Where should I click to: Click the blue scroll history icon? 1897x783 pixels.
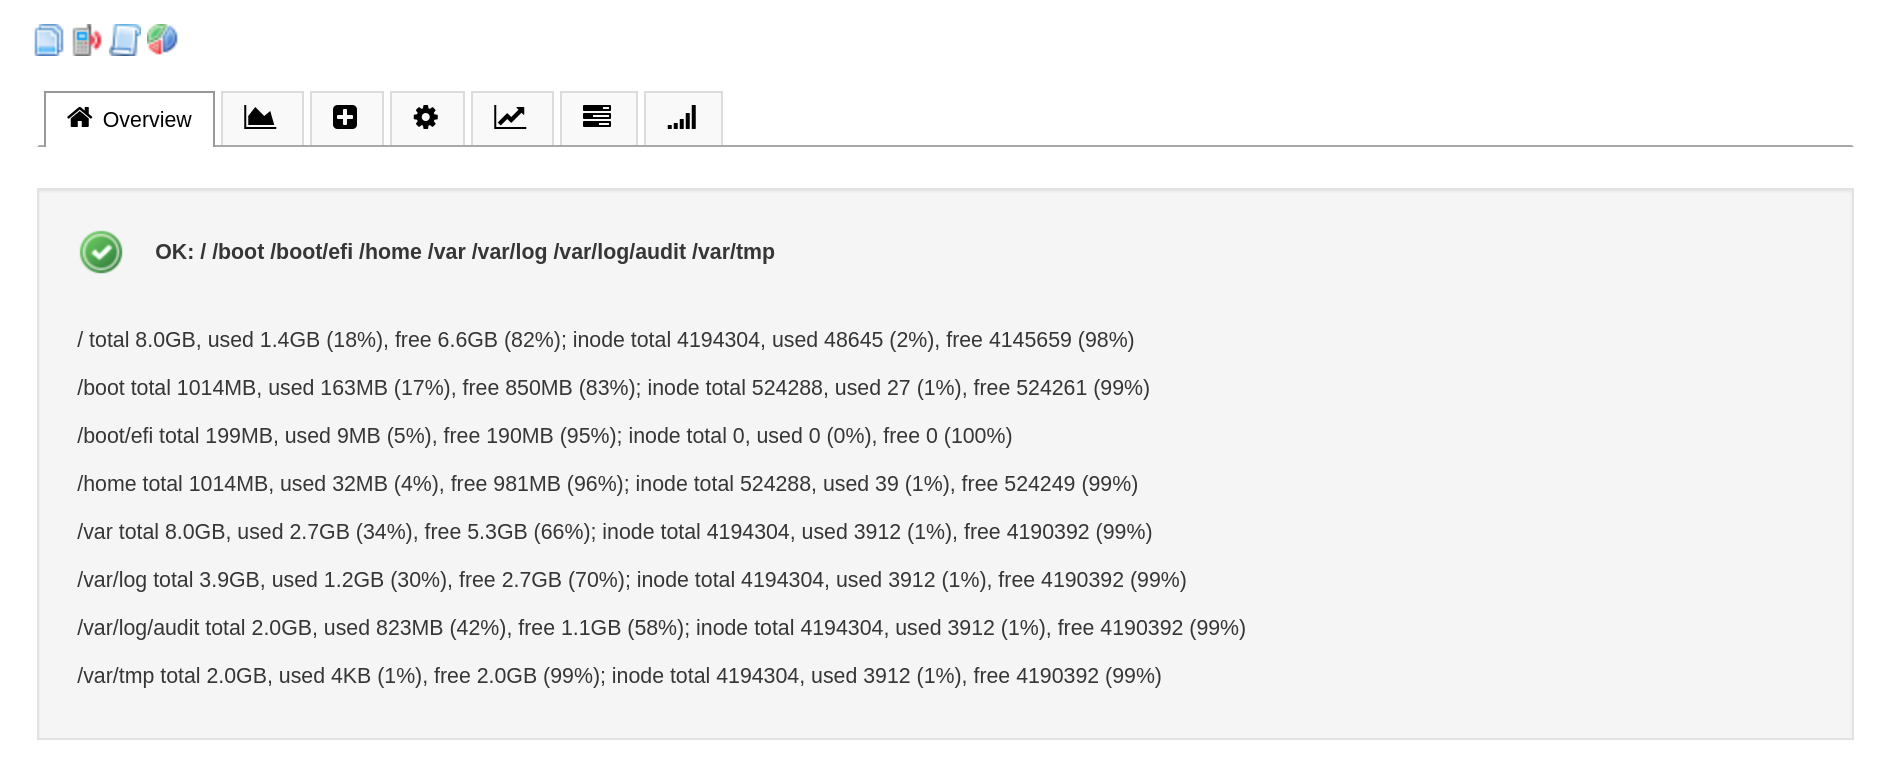click(125, 40)
